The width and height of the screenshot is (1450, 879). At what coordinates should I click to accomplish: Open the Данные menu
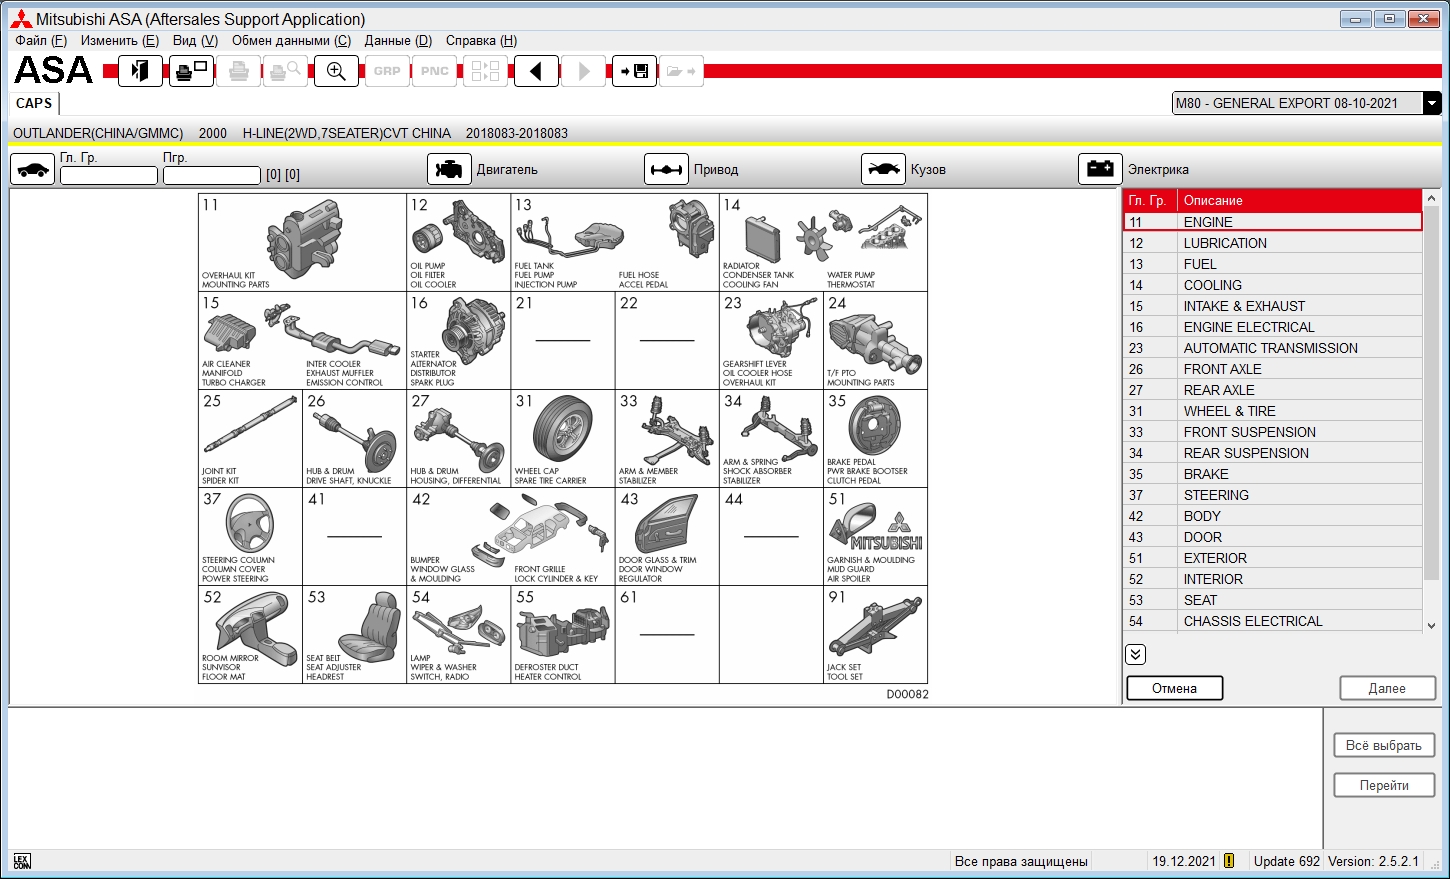398,40
